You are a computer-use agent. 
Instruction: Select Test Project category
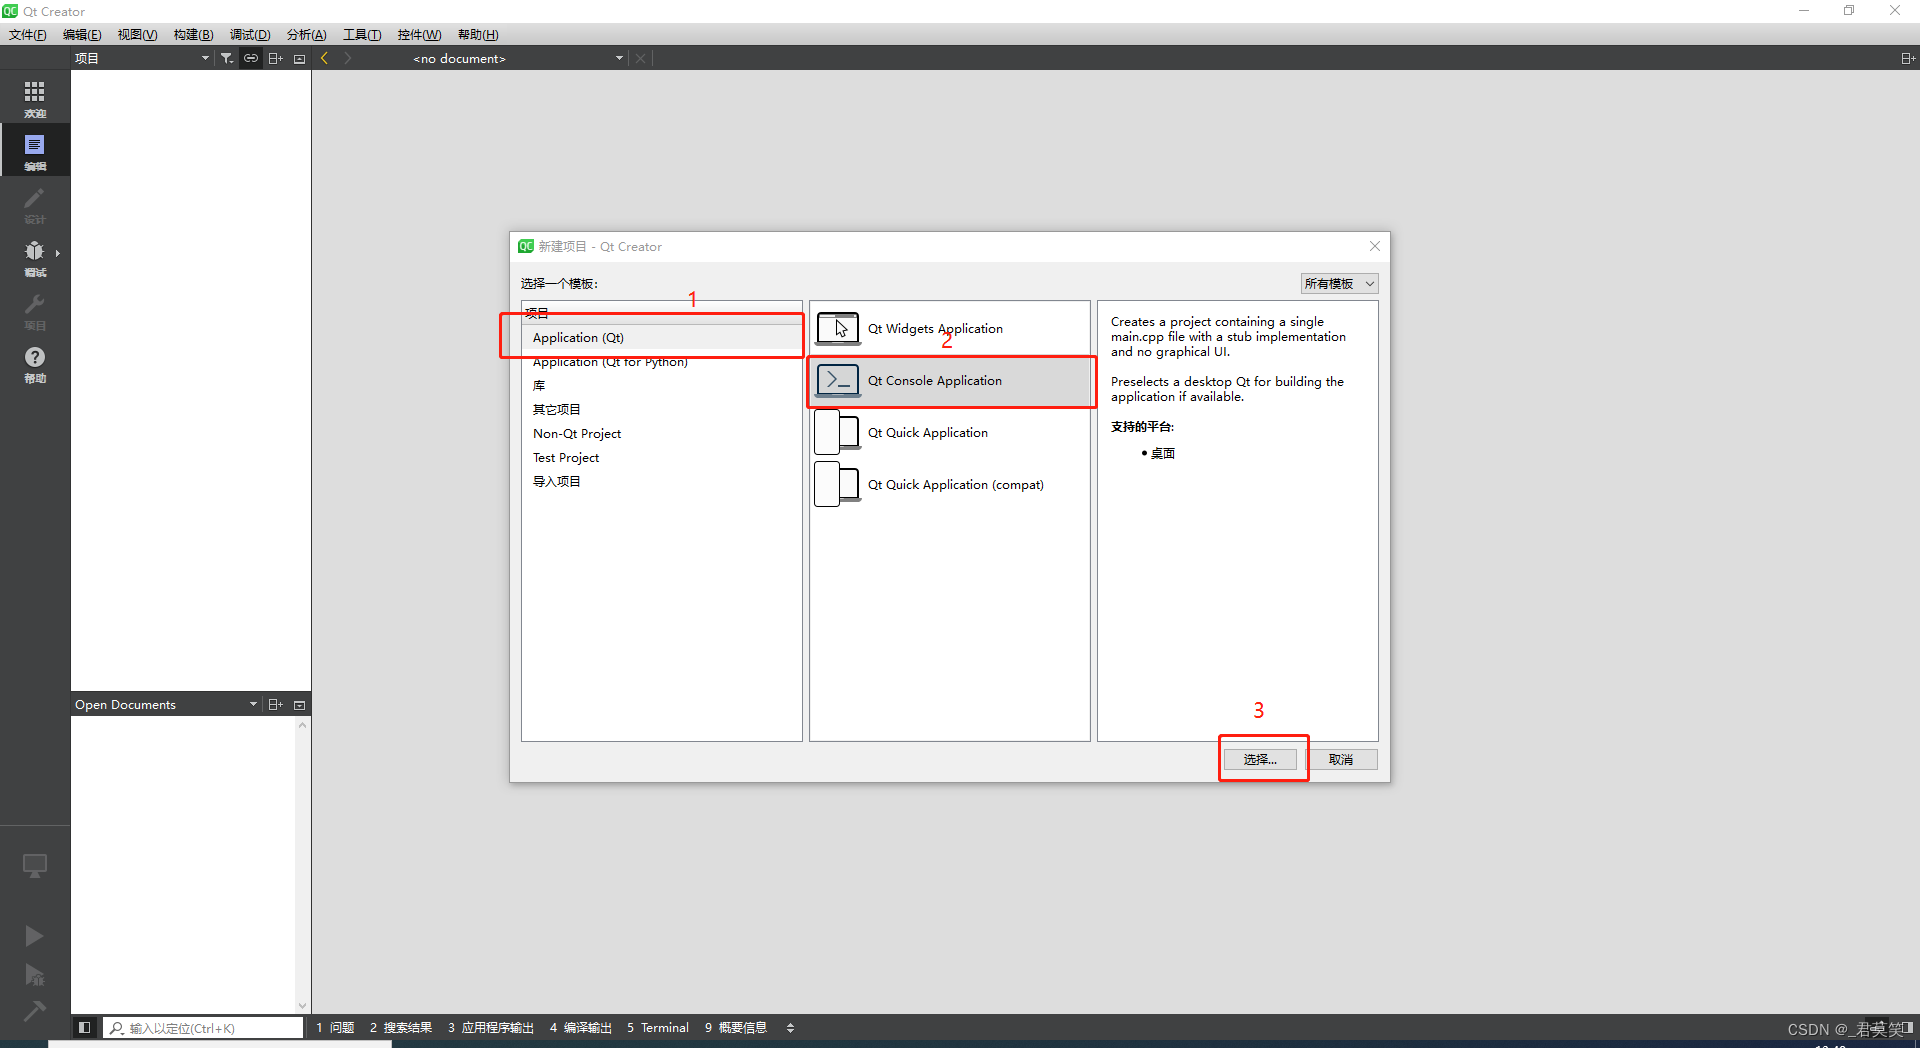pyautogui.click(x=662, y=458)
